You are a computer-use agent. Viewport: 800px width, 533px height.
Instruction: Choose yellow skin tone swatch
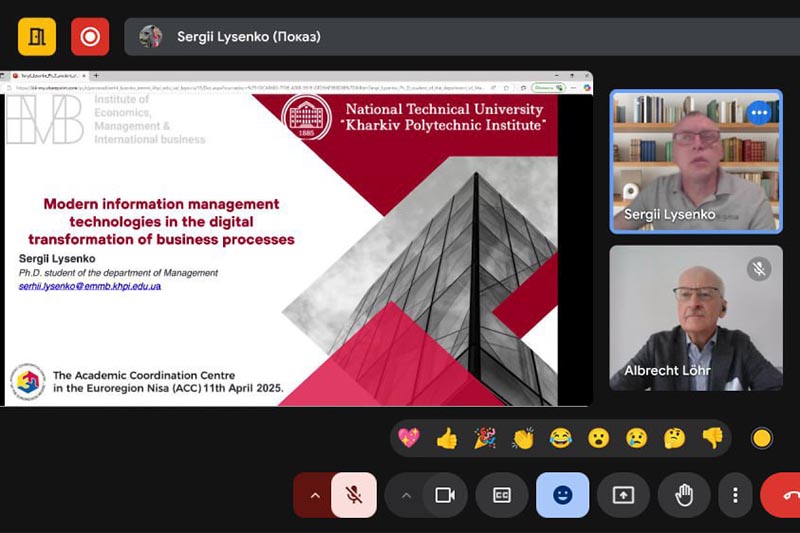(x=762, y=439)
